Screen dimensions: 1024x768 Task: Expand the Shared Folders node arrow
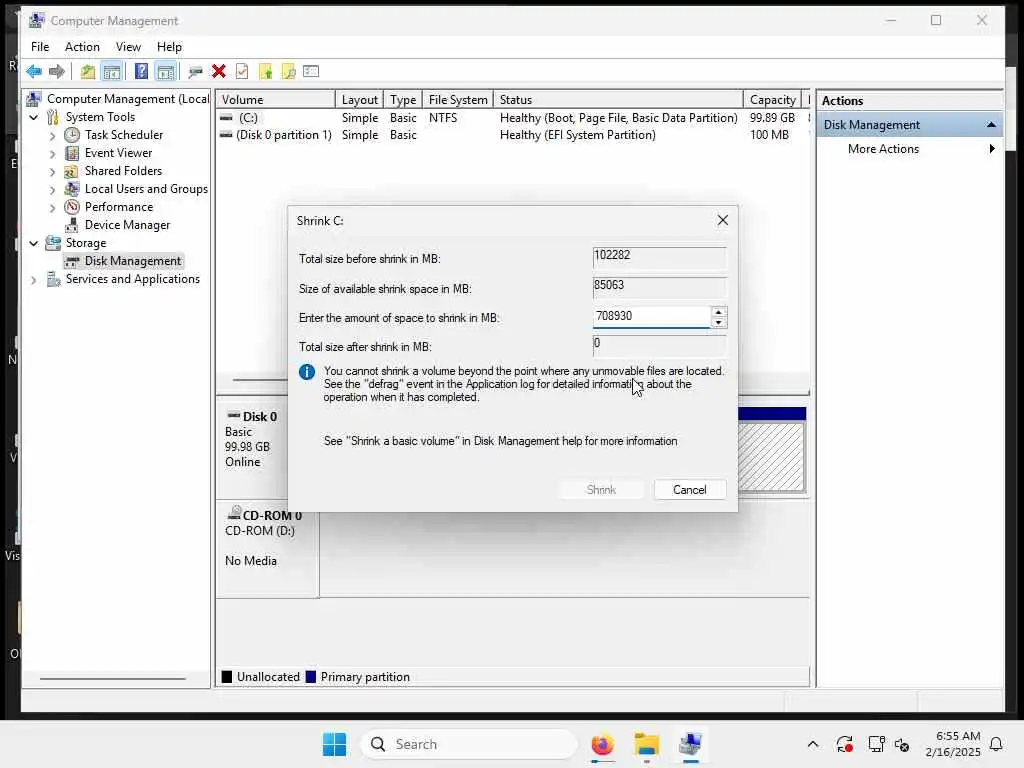point(52,172)
